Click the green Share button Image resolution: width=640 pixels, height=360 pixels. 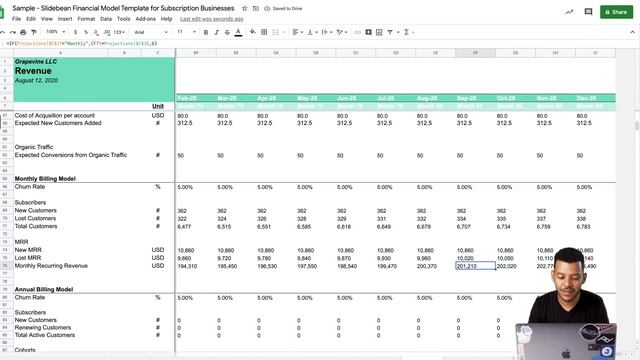[x=616, y=12]
